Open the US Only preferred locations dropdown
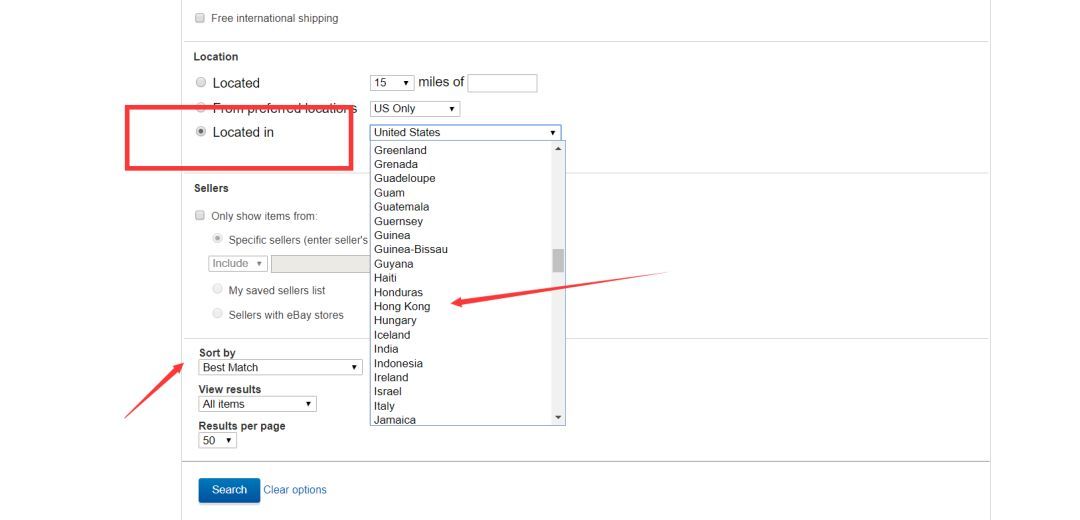Image resolution: width=1080 pixels, height=520 pixels. (x=415, y=108)
